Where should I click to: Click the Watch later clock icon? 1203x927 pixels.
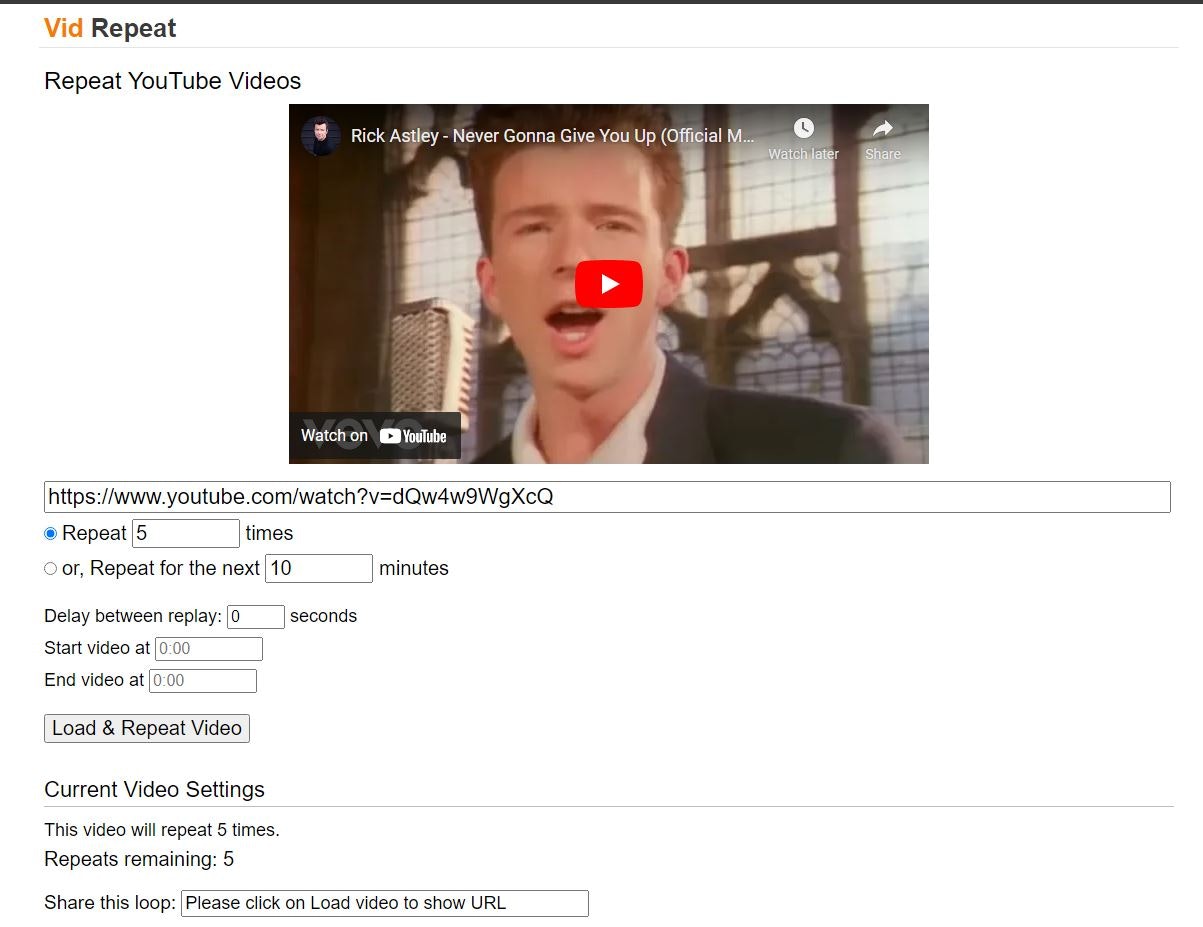pyautogui.click(x=804, y=128)
